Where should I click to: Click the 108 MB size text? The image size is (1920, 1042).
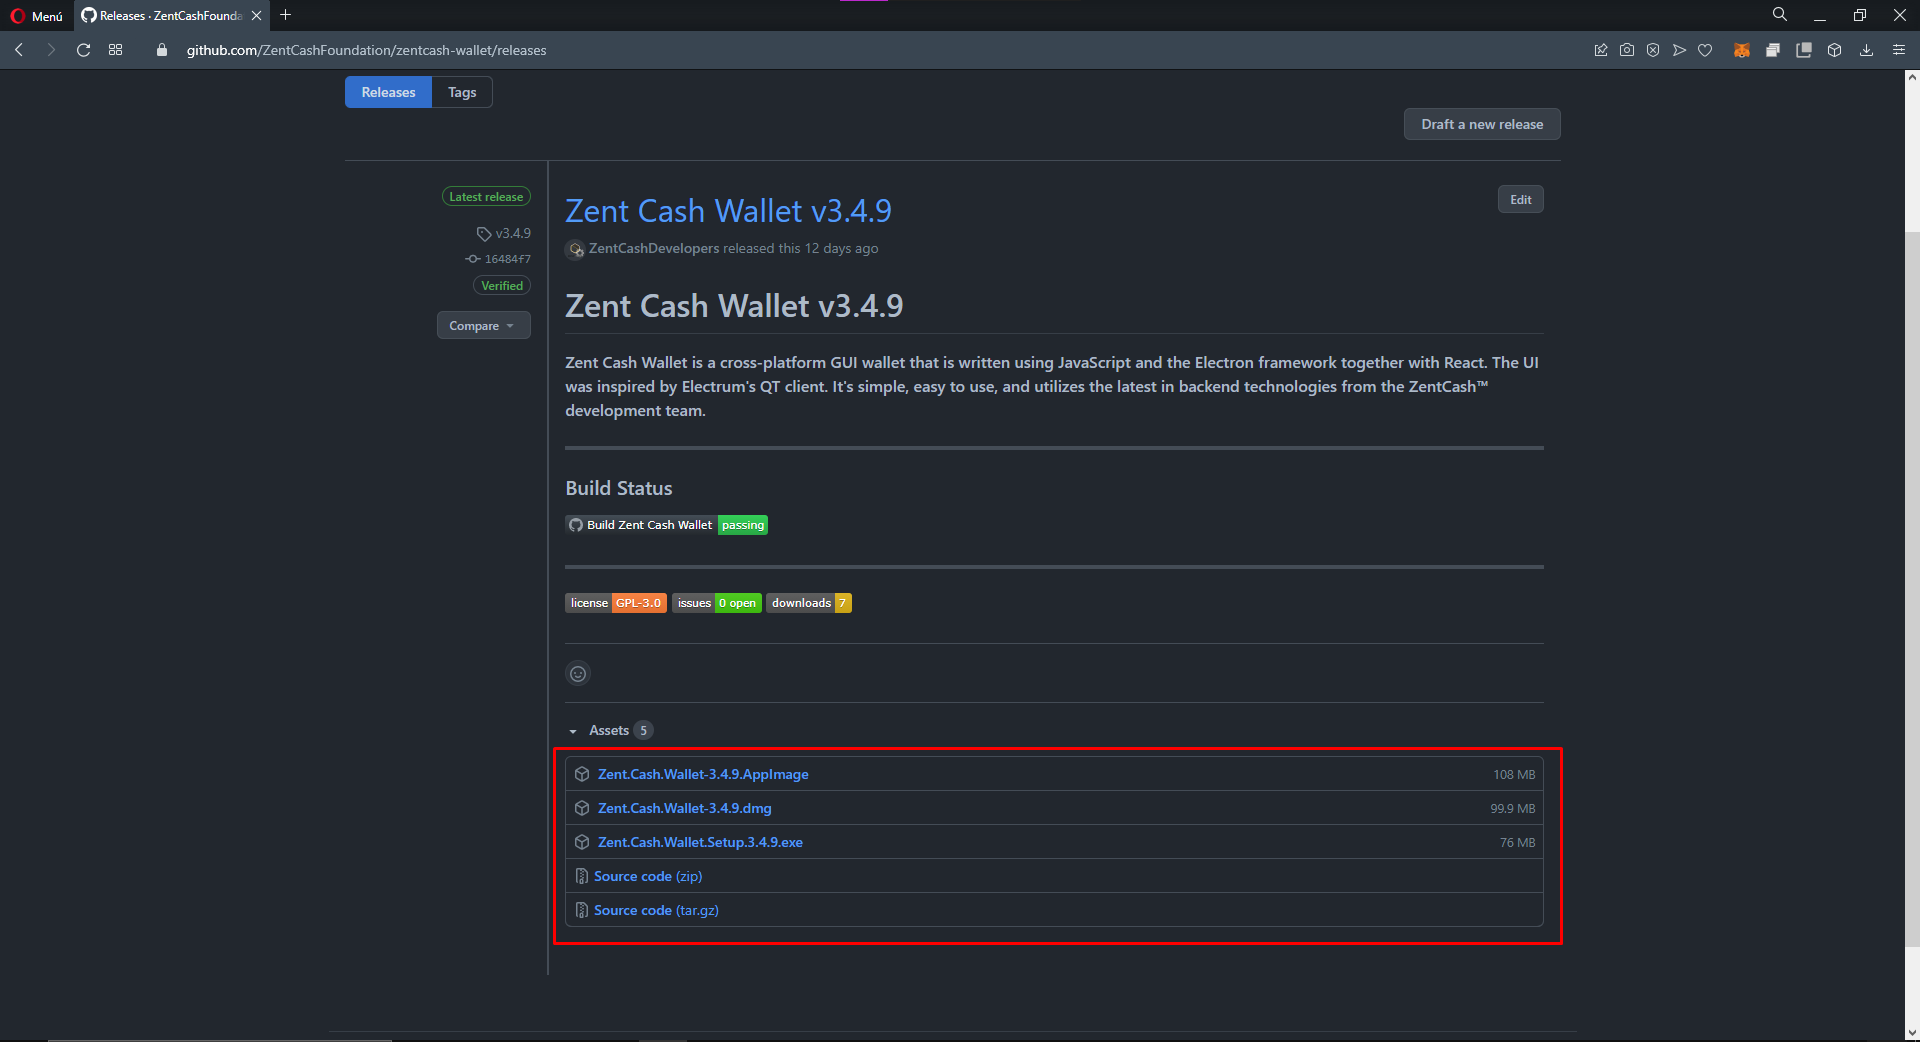1514,775
